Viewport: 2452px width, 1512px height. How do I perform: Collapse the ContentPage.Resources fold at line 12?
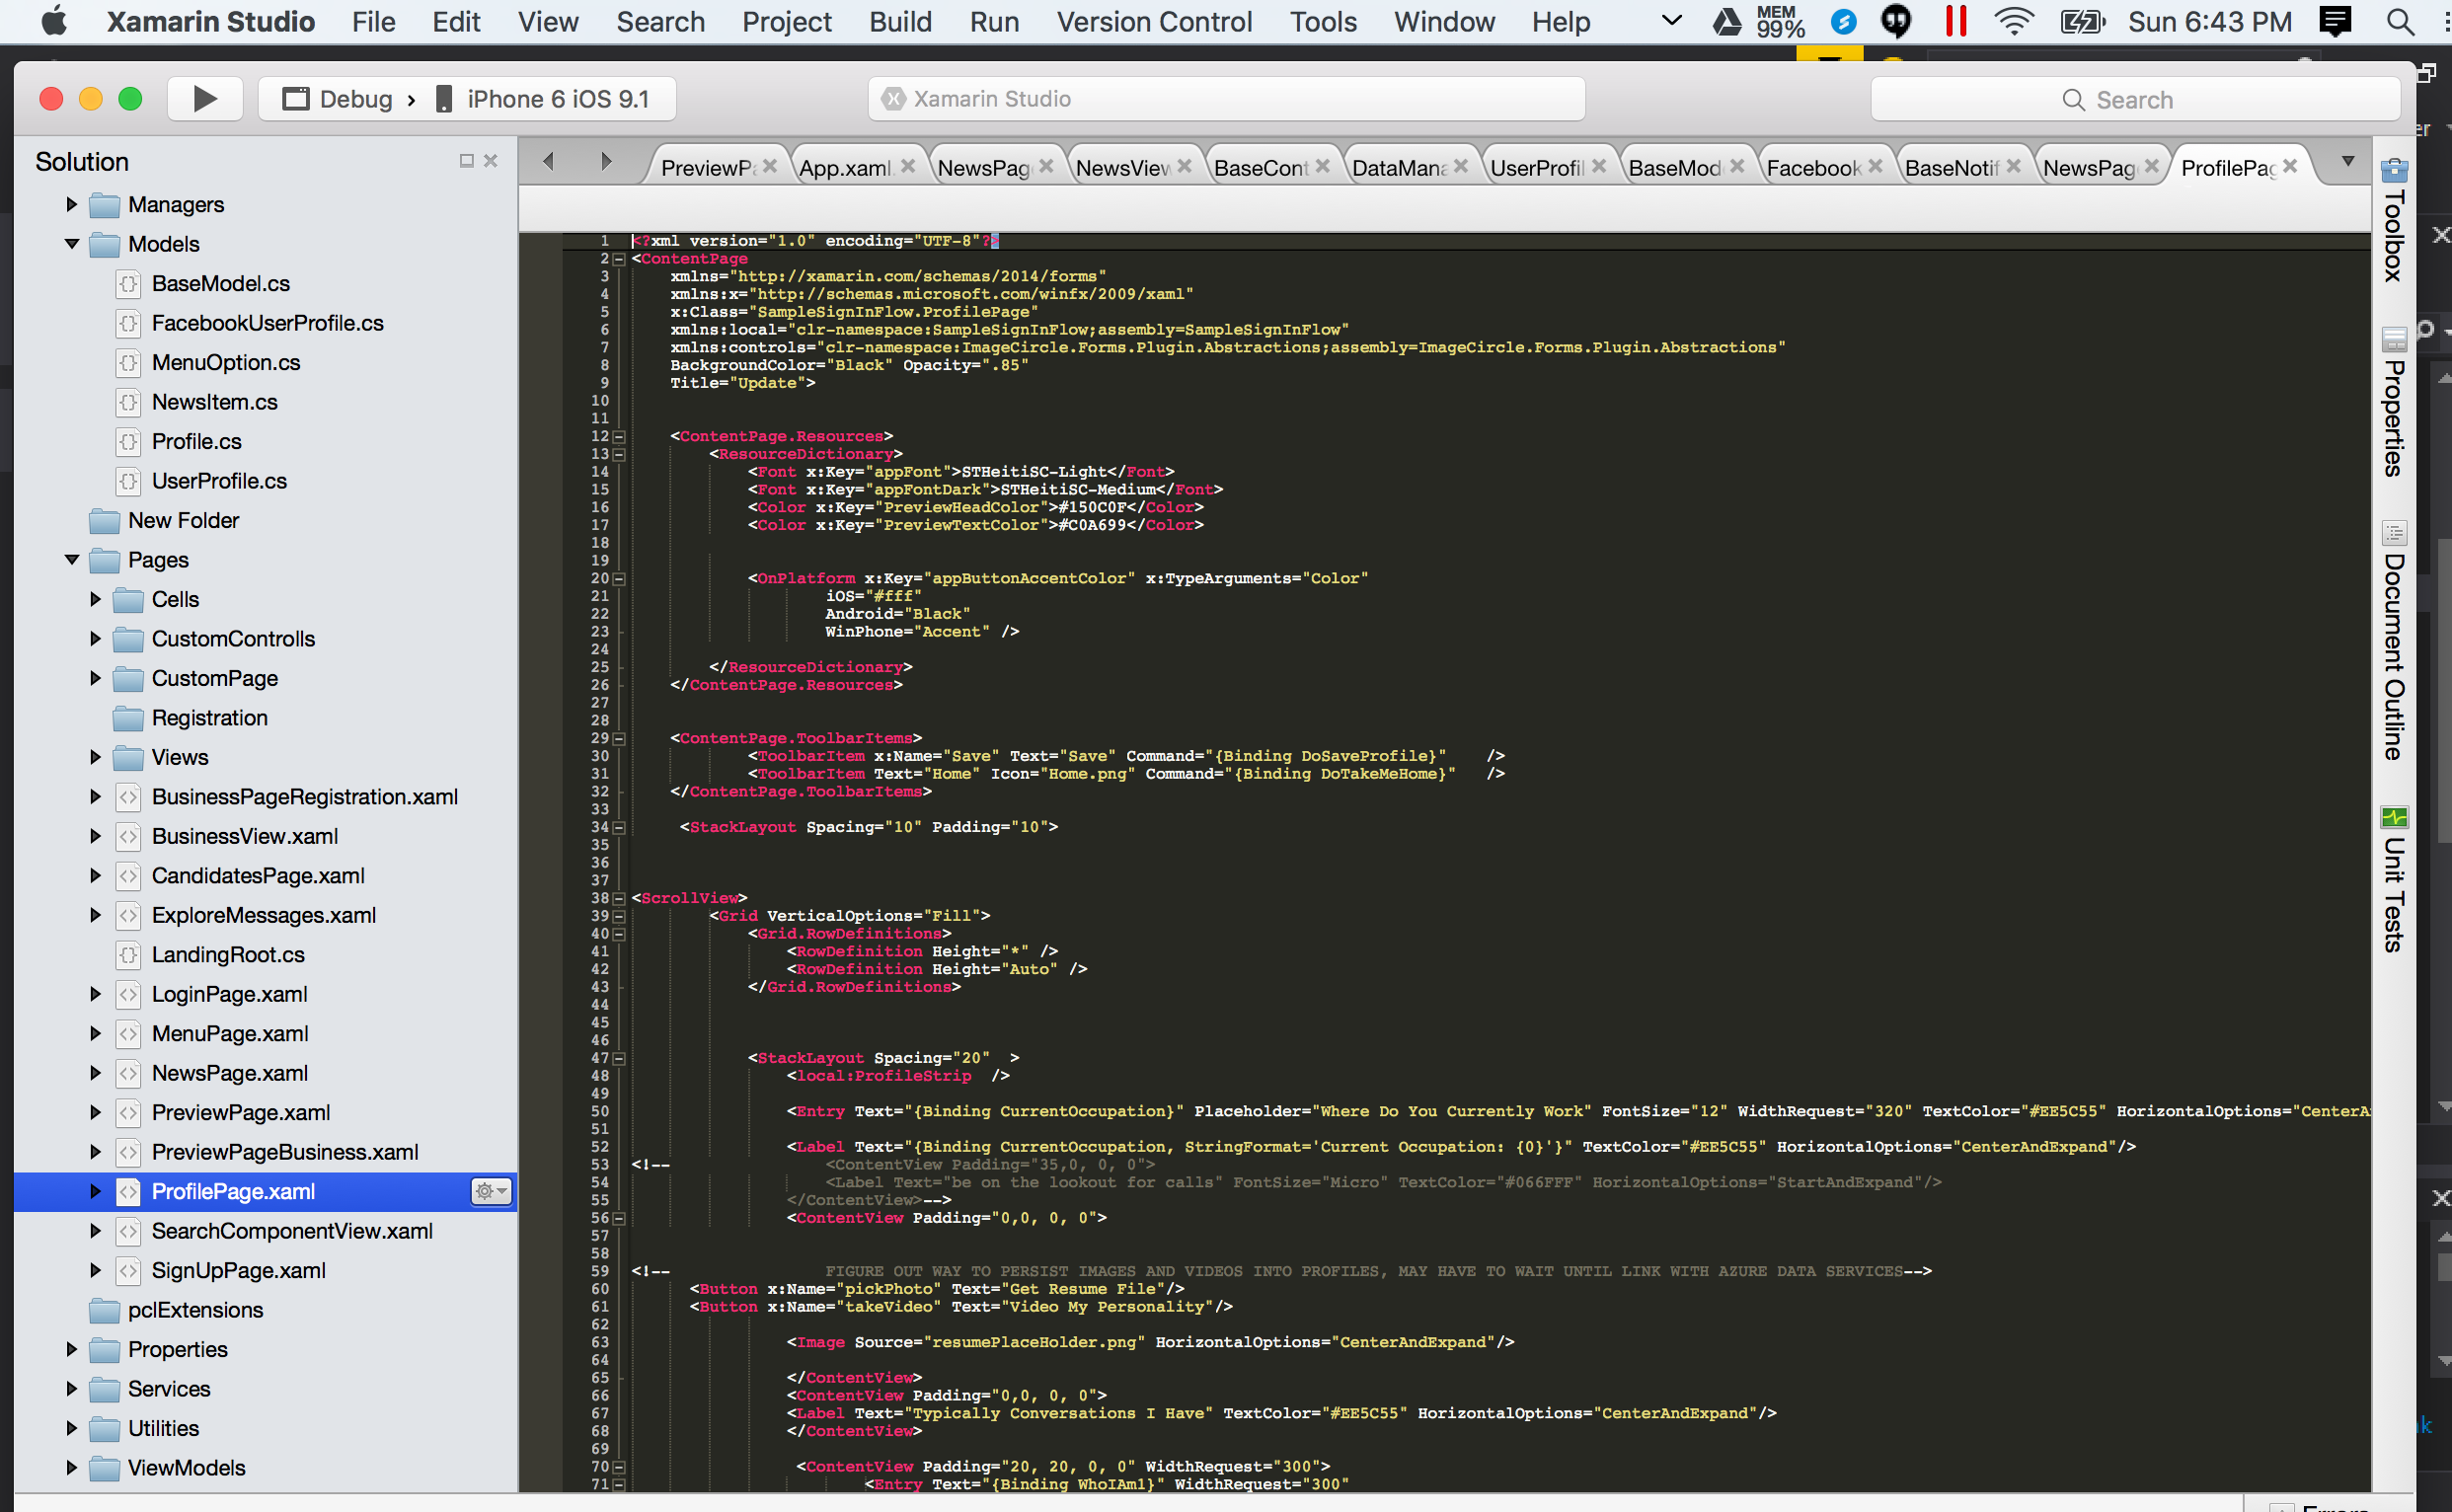619,437
